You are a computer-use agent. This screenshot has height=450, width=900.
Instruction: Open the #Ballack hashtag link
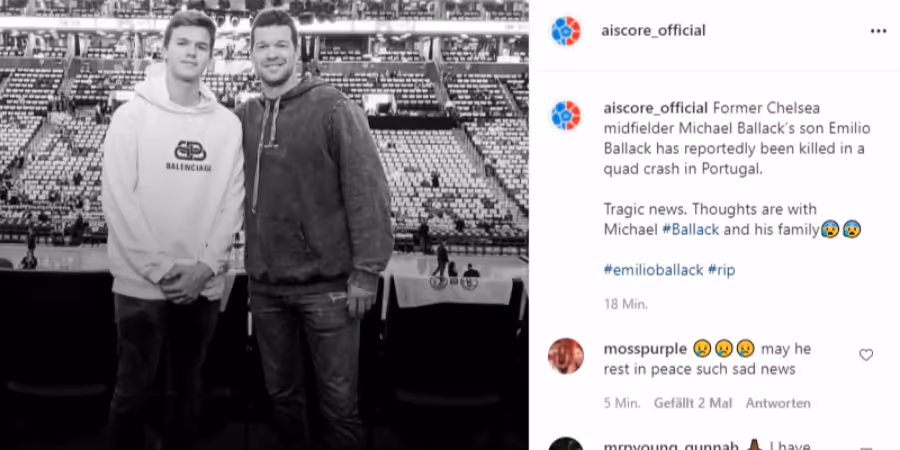(x=690, y=230)
